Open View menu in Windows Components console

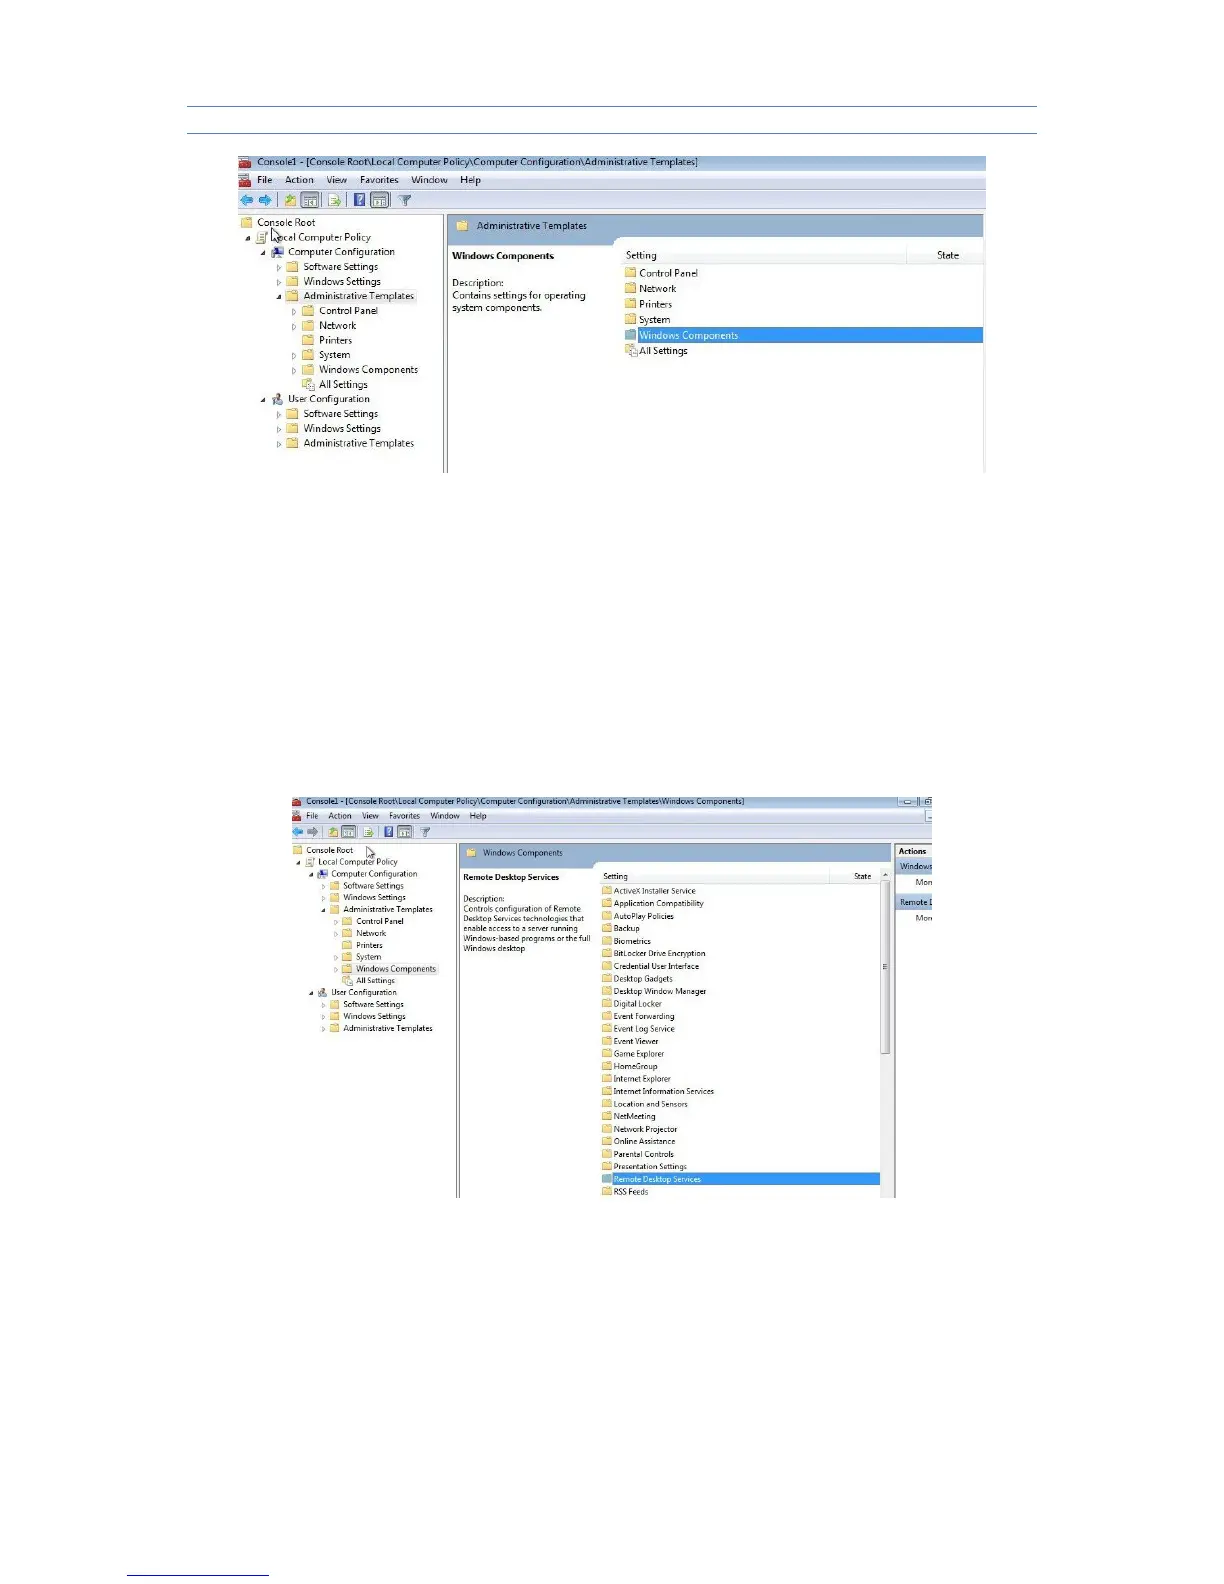(x=370, y=816)
